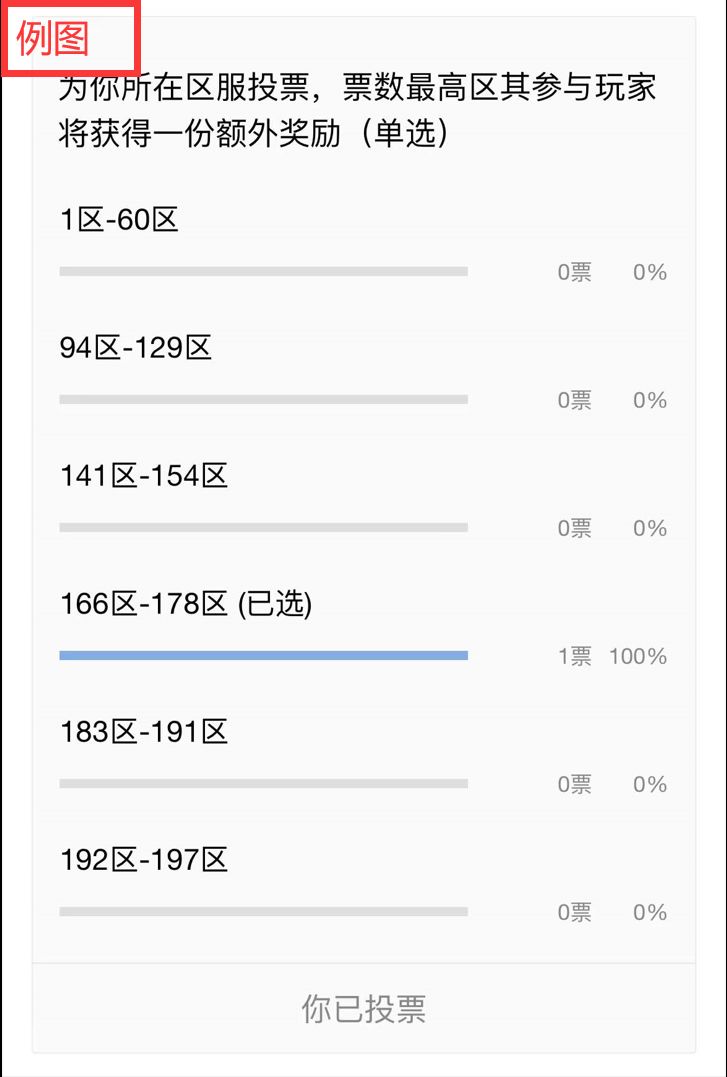Click the poll question title text
This screenshot has width=727, height=1077.
[x=357, y=110]
